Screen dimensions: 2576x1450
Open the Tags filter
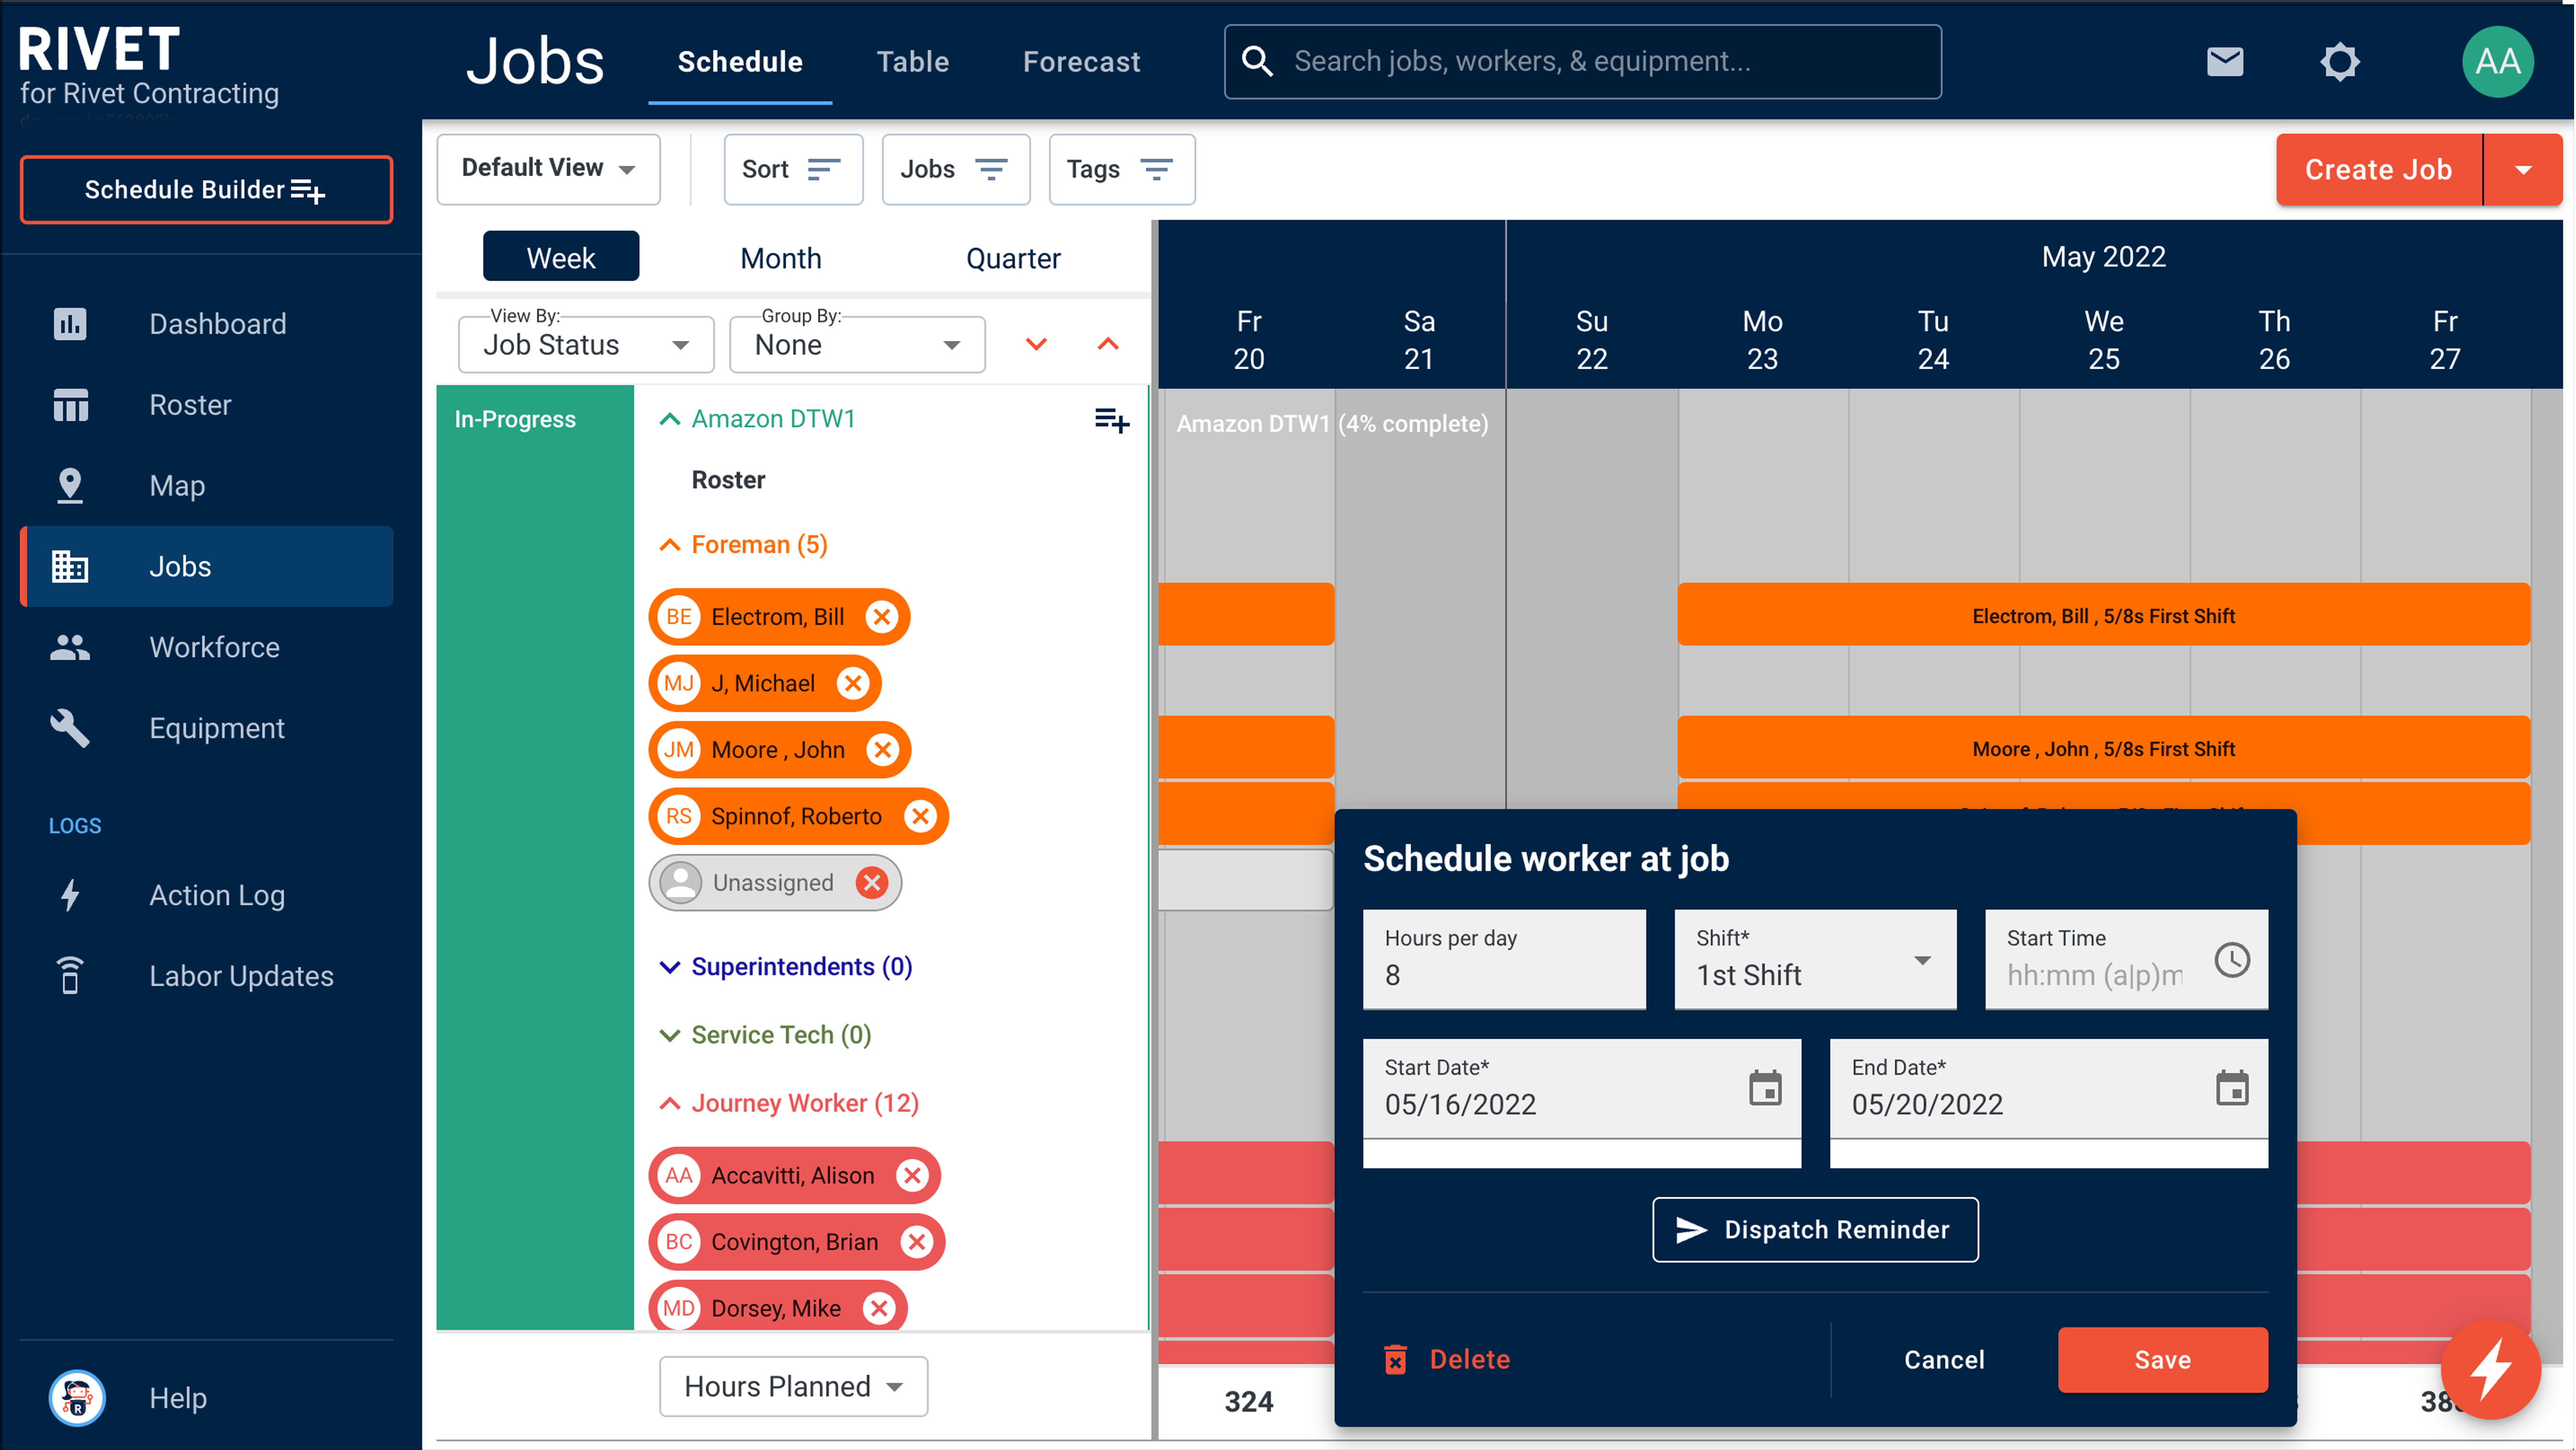click(1122, 169)
